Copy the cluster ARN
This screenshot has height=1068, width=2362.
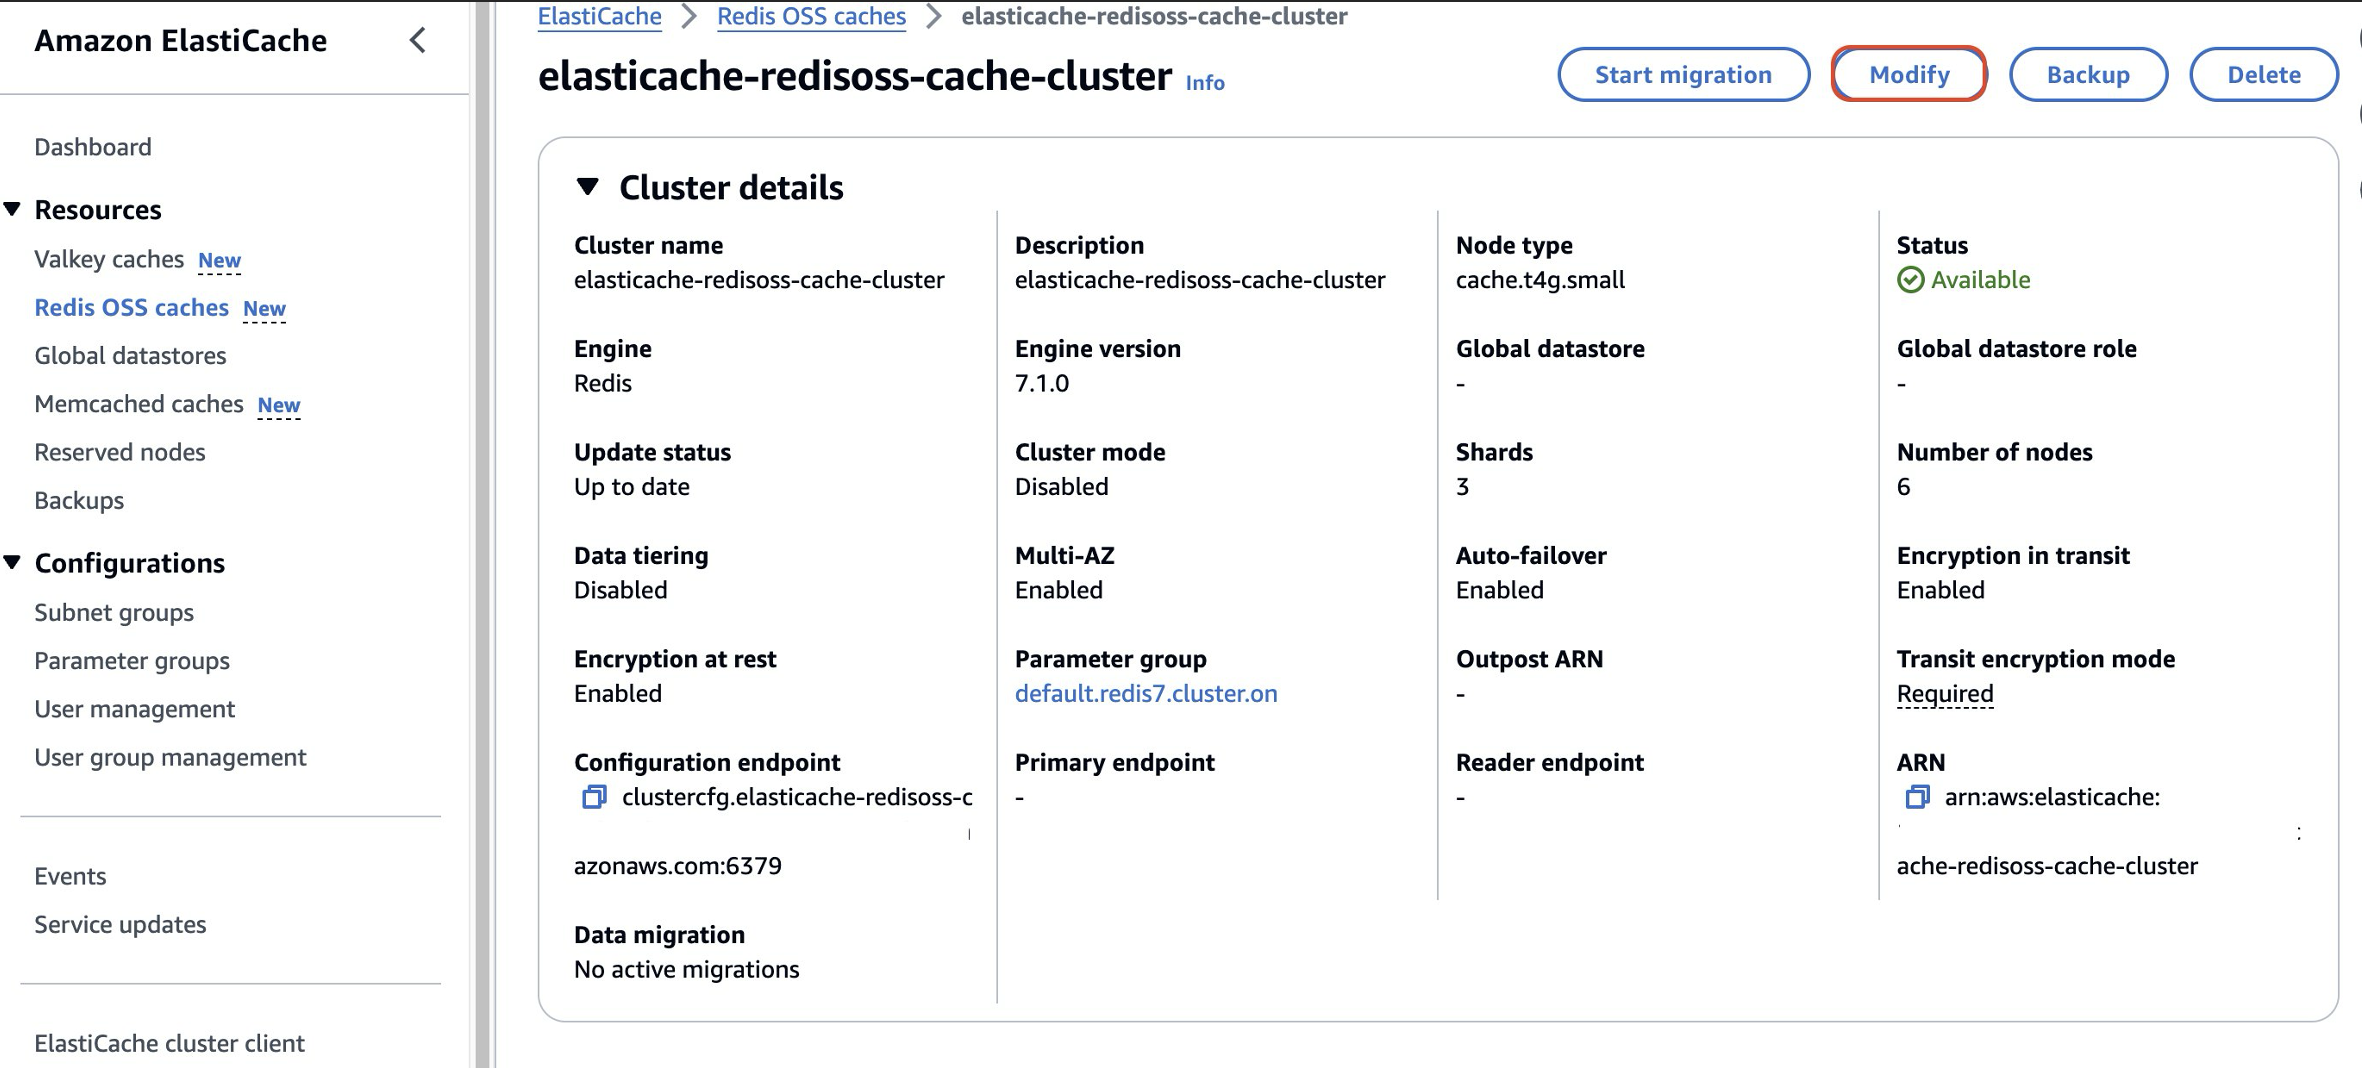1917,797
